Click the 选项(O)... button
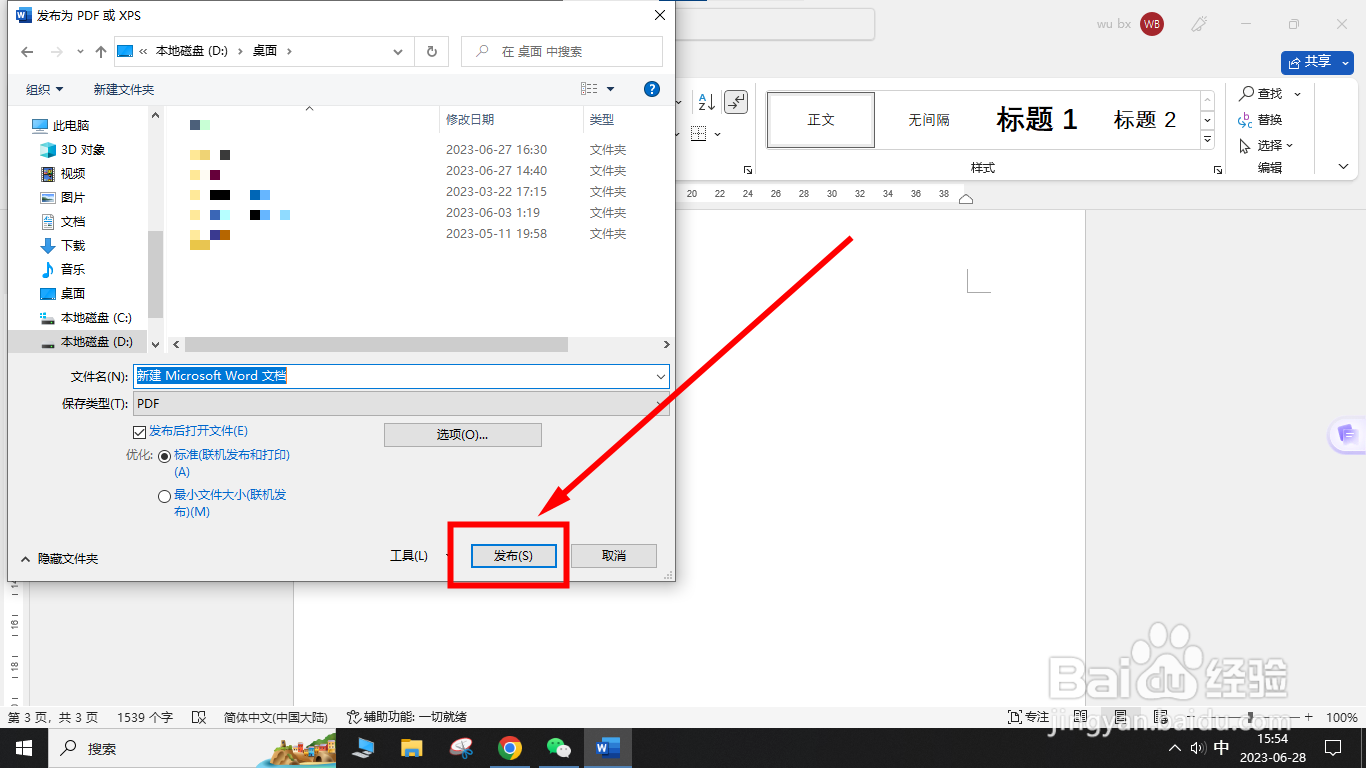The image size is (1366, 768). (463, 435)
